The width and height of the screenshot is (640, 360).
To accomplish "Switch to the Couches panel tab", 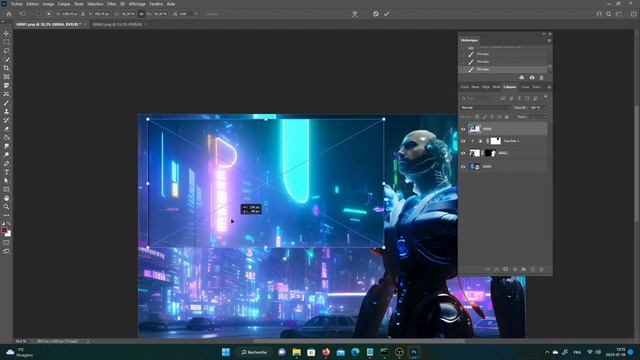I will [465, 87].
